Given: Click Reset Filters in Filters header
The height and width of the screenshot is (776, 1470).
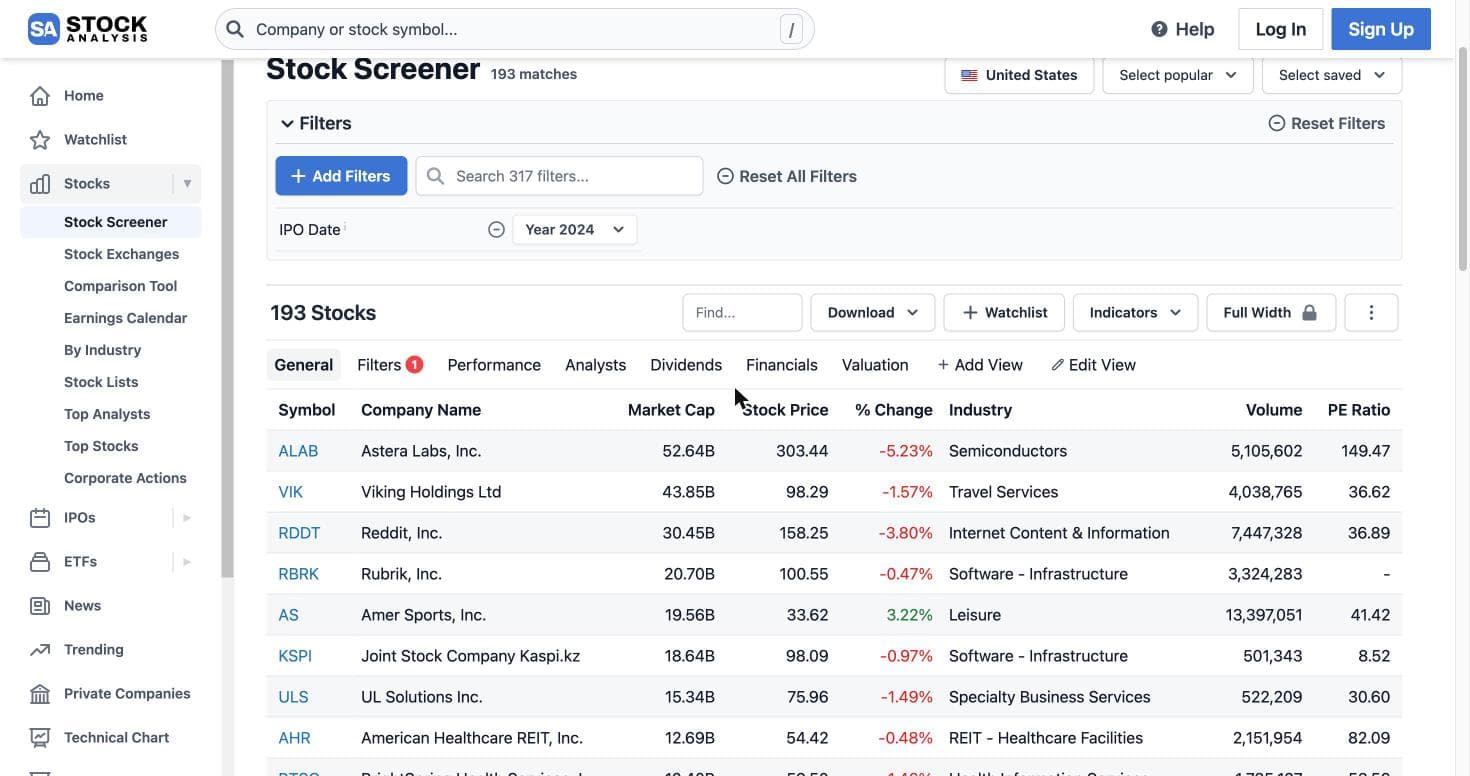Looking at the screenshot, I should [1327, 124].
